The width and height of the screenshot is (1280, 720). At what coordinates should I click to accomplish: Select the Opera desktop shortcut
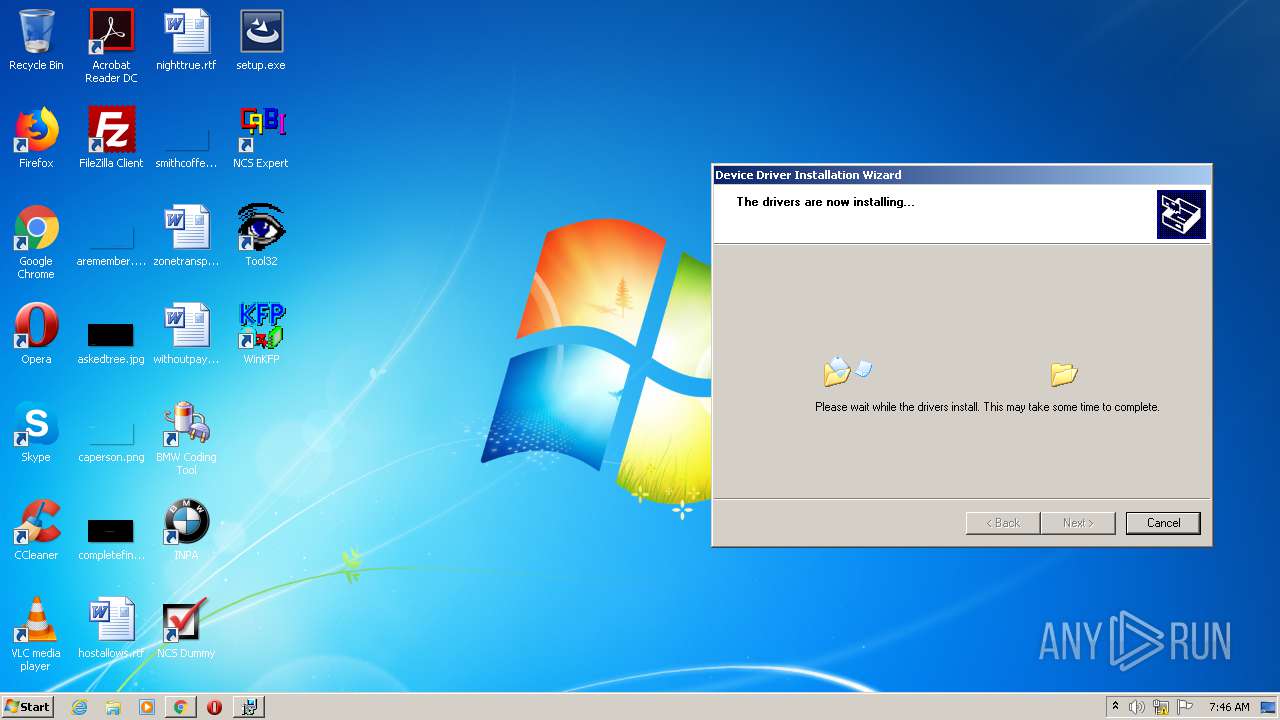pyautogui.click(x=36, y=334)
